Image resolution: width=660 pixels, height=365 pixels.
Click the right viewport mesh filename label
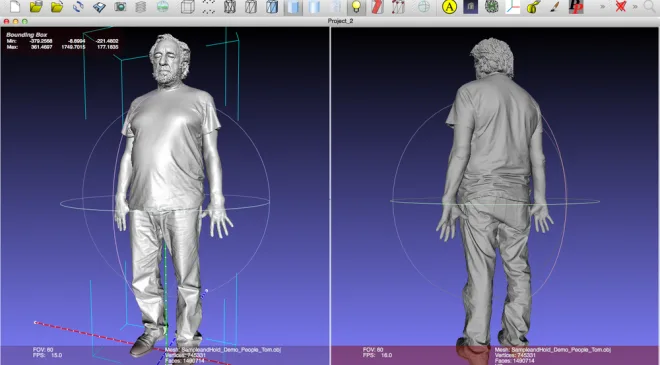553,350
